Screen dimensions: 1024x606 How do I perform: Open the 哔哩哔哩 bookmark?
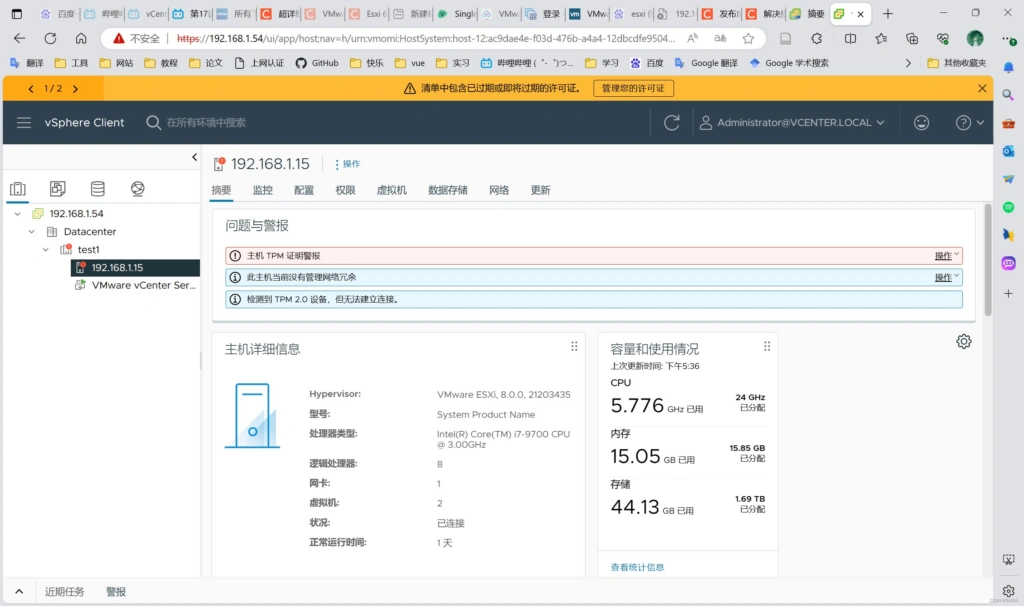[527, 63]
